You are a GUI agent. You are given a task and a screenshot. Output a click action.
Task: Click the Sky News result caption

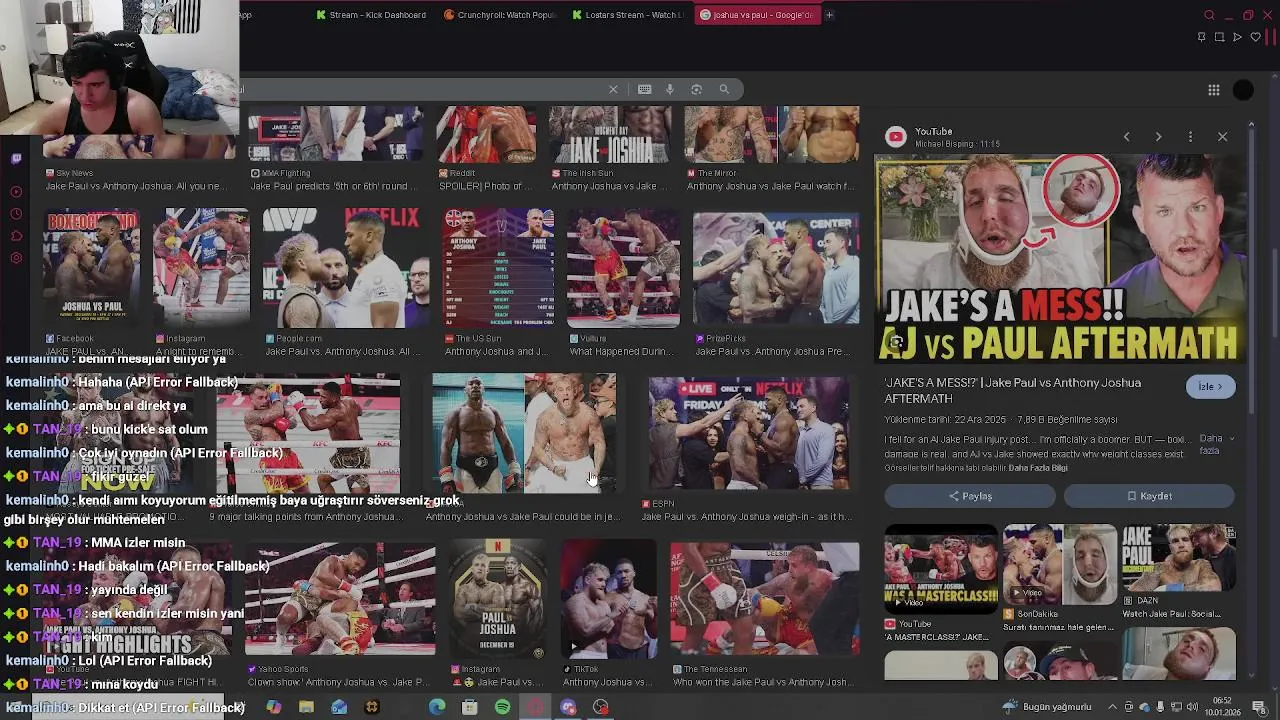click(x=135, y=186)
